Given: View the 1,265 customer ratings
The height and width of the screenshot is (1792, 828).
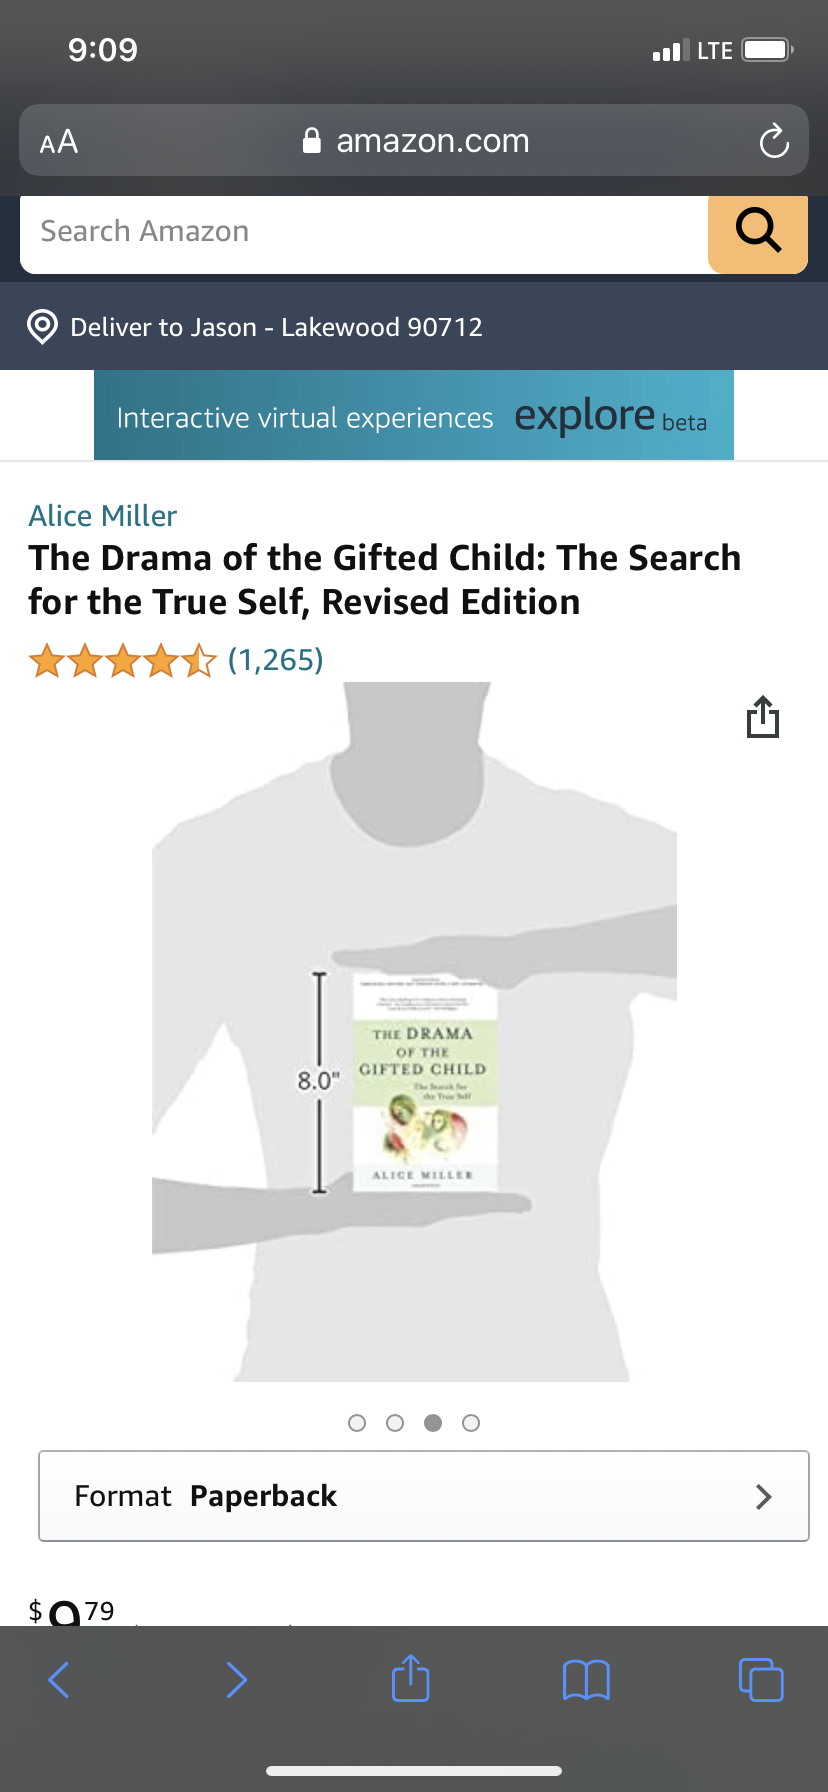Looking at the screenshot, I should pyautogui.click(x=276, y=660).
